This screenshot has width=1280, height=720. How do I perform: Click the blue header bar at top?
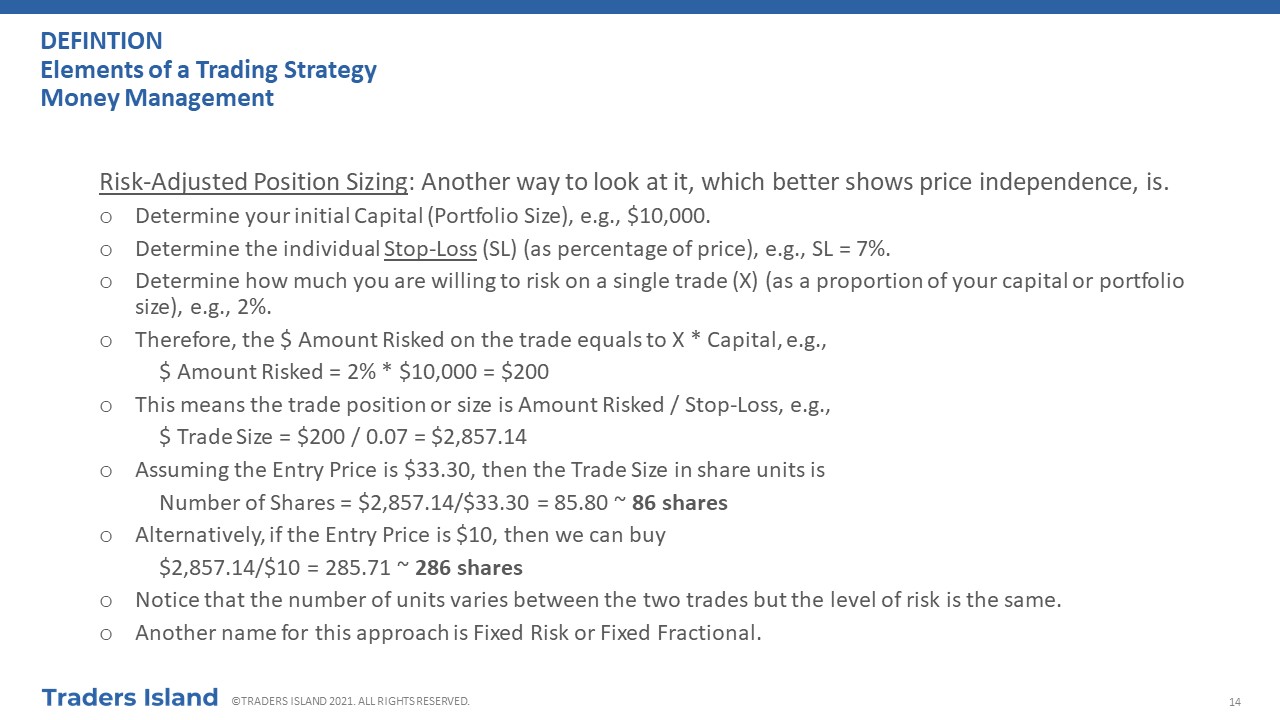pyautogui.click(x=640, y=7)
